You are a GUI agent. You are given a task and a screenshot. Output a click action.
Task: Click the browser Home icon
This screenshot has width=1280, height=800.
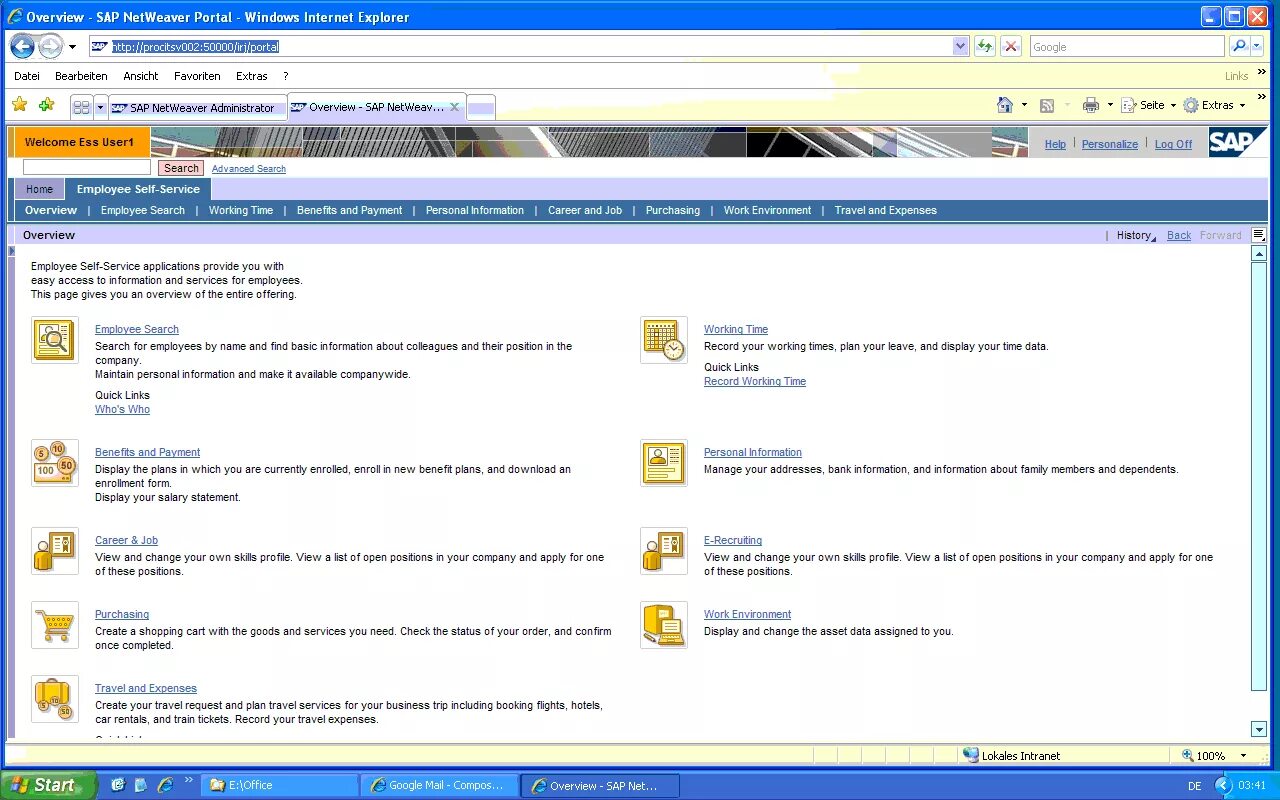point(1007,104)
